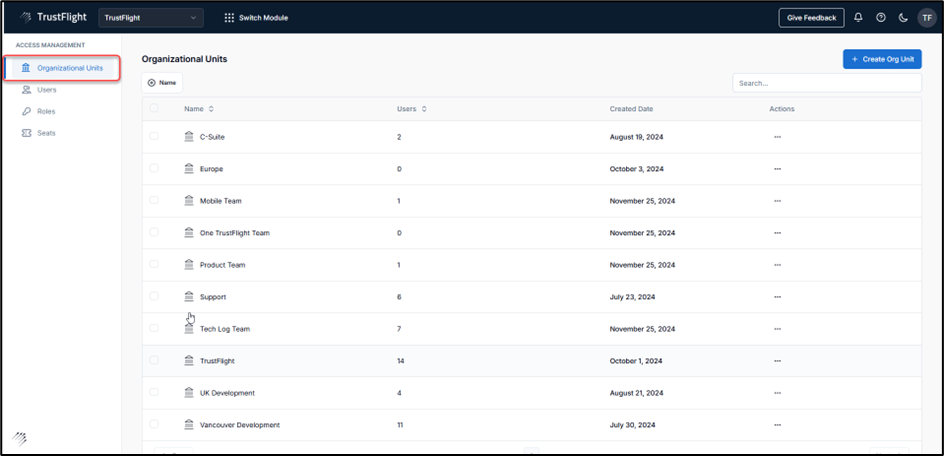Viewport: 944px width, 456px height.
Task: Click the building icon next to Europe
Action: (x=189, y=169)
